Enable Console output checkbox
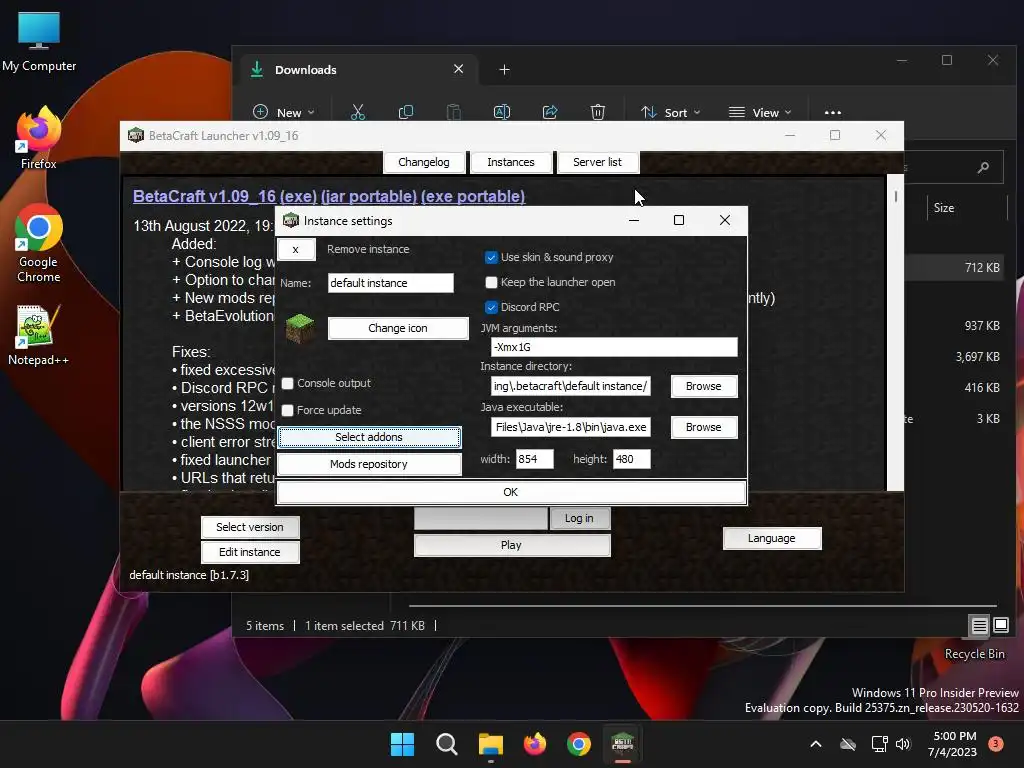 (x=287, y=383)
